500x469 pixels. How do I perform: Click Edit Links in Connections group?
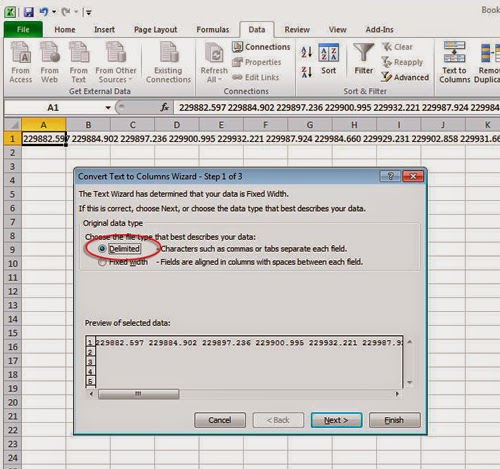[x=256, y=77]
